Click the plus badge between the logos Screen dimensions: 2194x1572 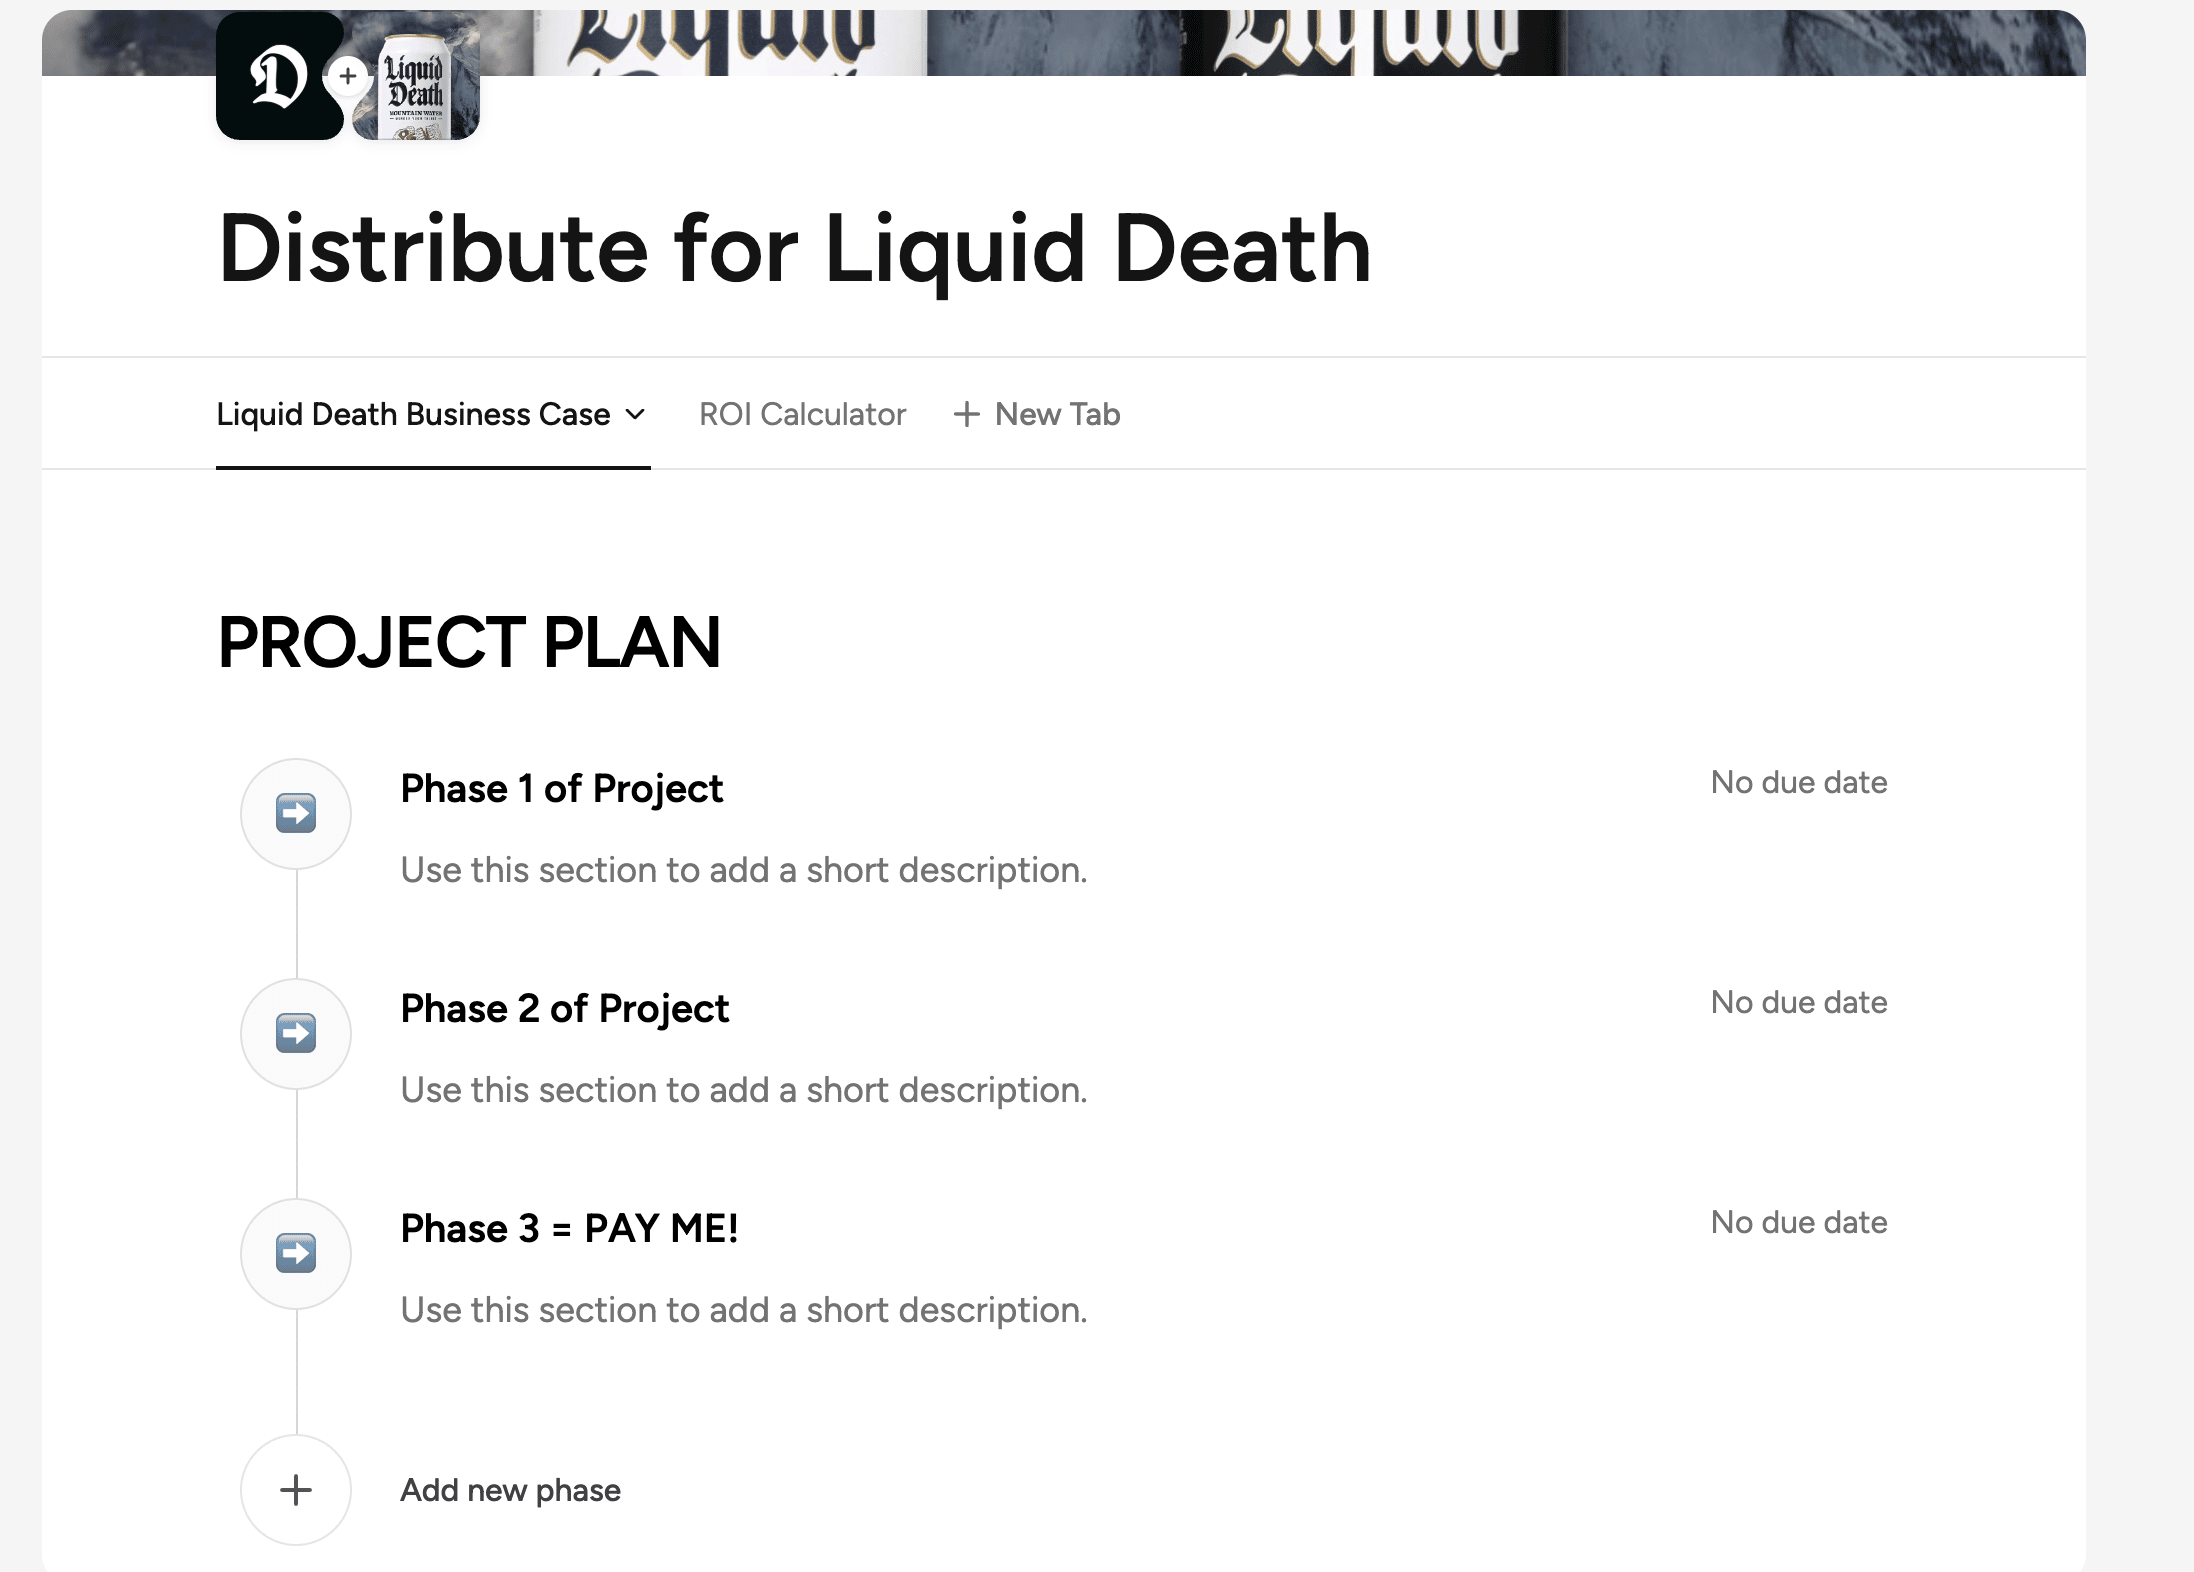click(x=347, y=76)
